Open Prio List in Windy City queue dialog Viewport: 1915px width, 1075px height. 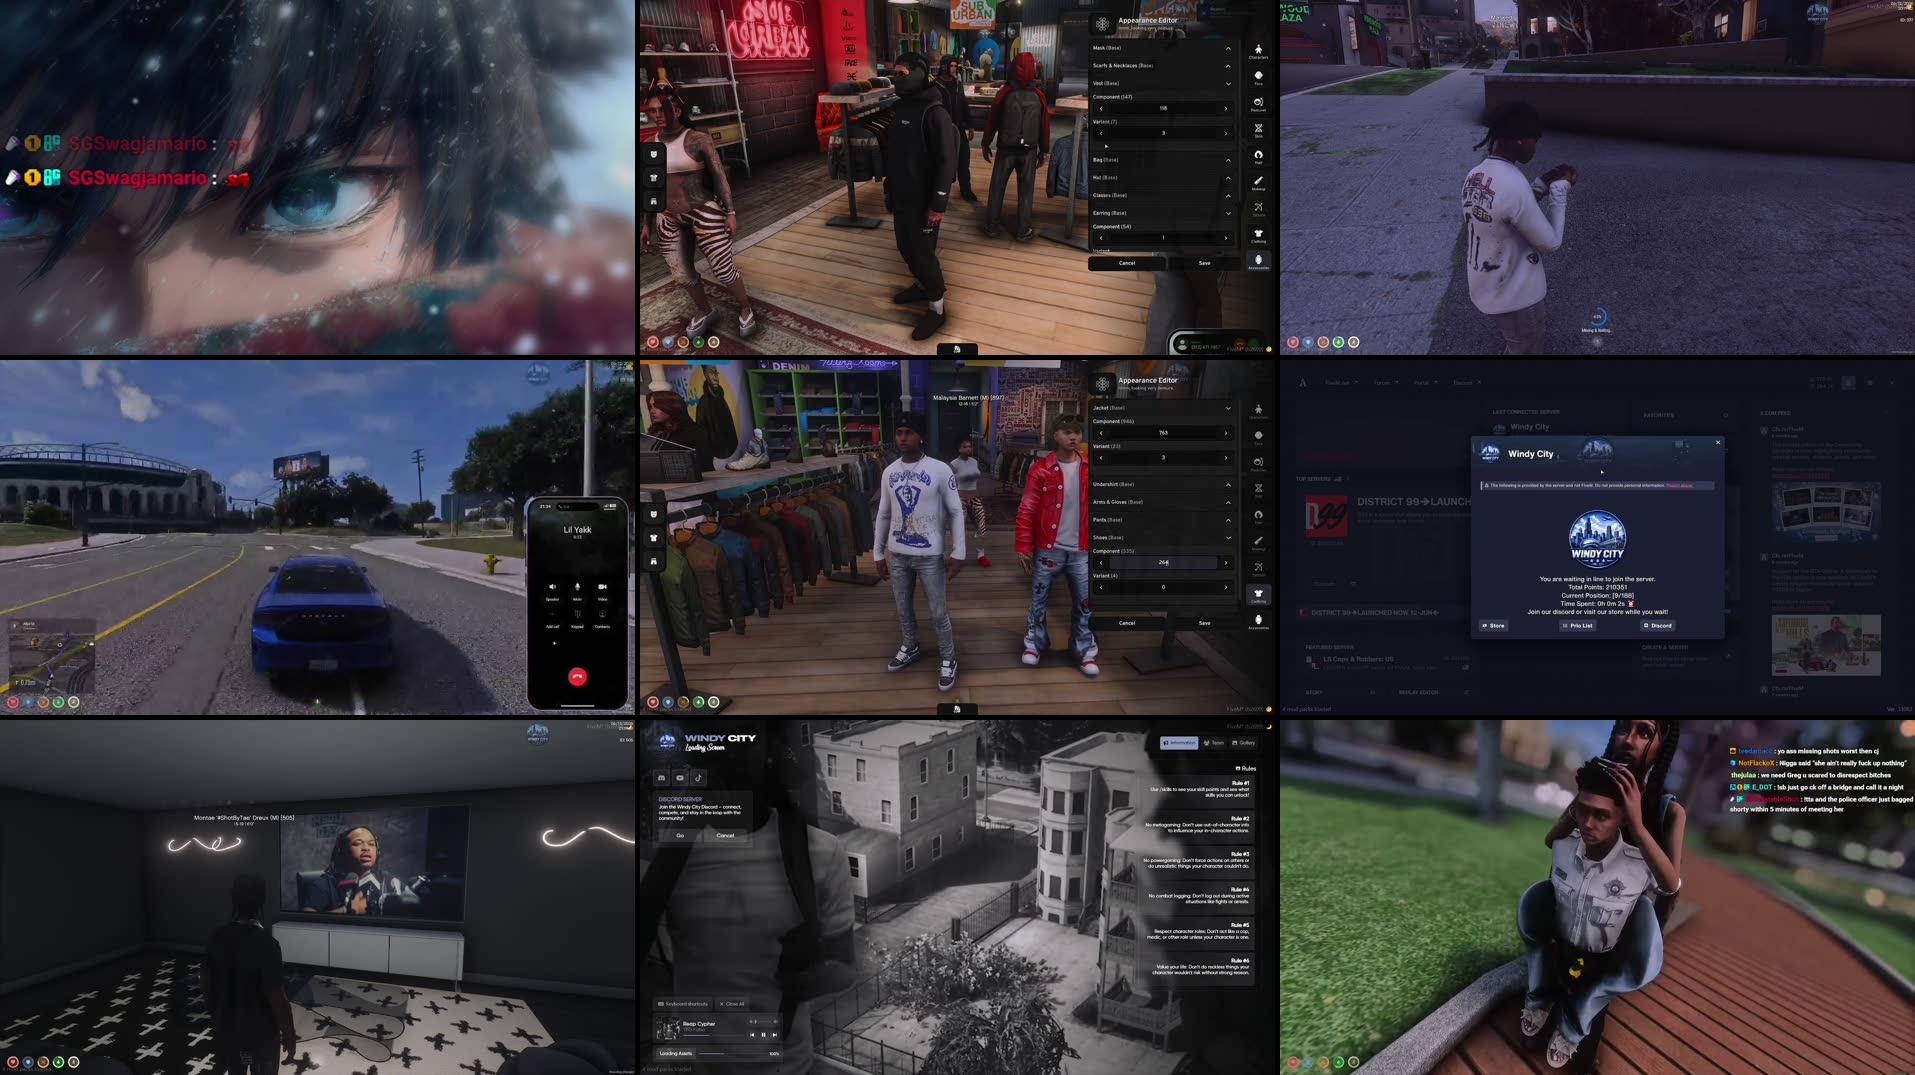pos(1578,626)
